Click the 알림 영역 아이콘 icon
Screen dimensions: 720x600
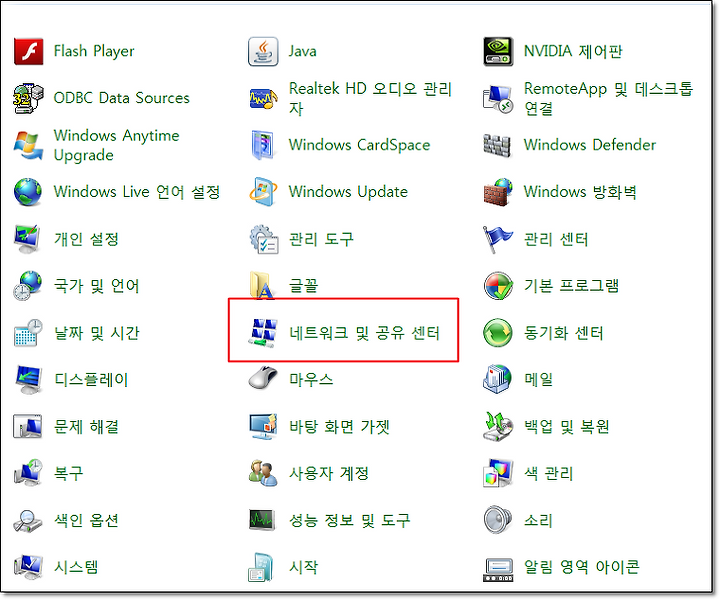pyautogui.click(x=498, y=570)
